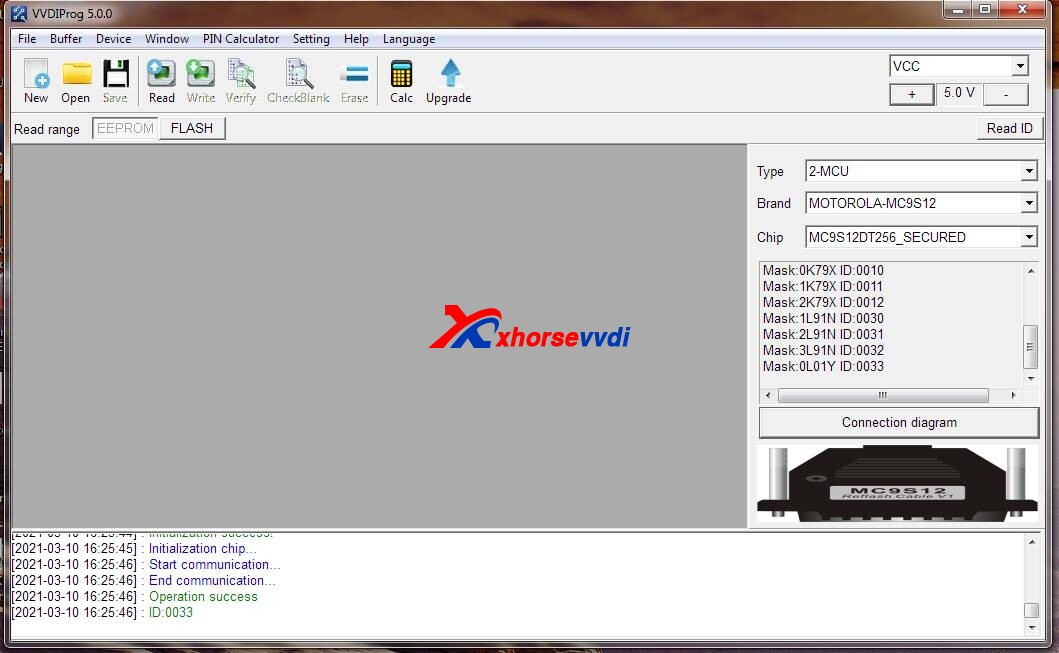Toggle the EEPROM read range button
The height and width of the screenshot is (653, 1059).
[125, 128]
